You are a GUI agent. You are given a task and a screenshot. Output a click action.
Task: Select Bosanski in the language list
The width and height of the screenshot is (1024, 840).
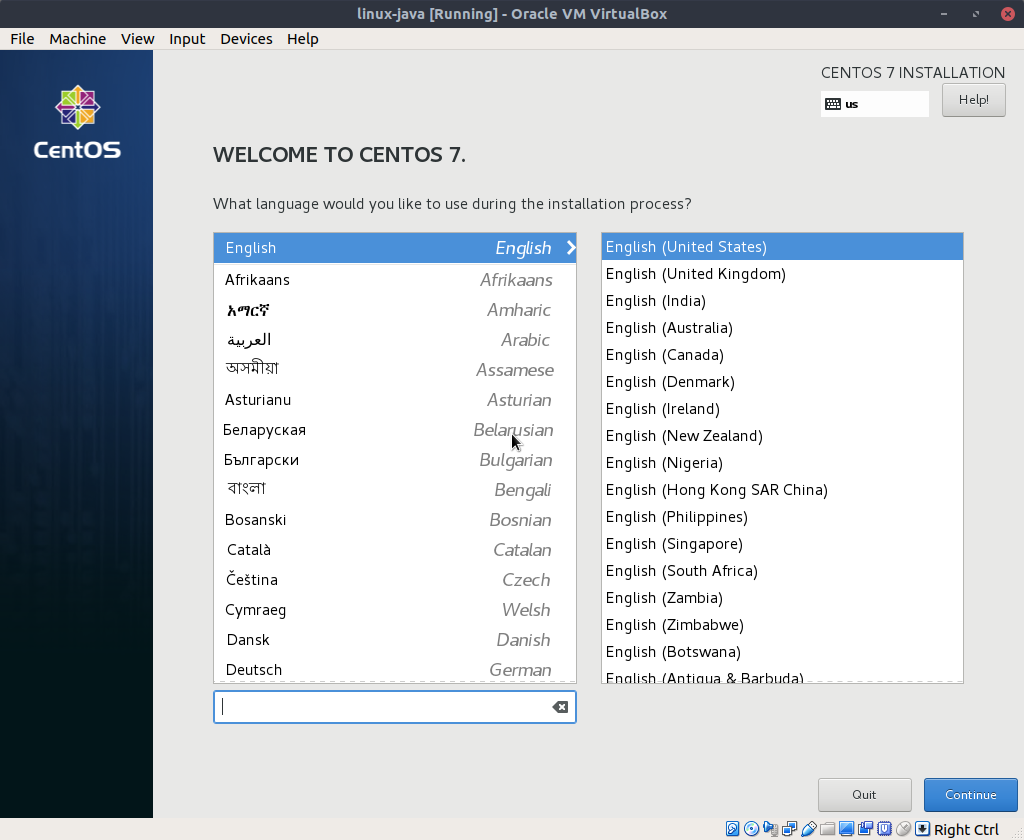394,520
